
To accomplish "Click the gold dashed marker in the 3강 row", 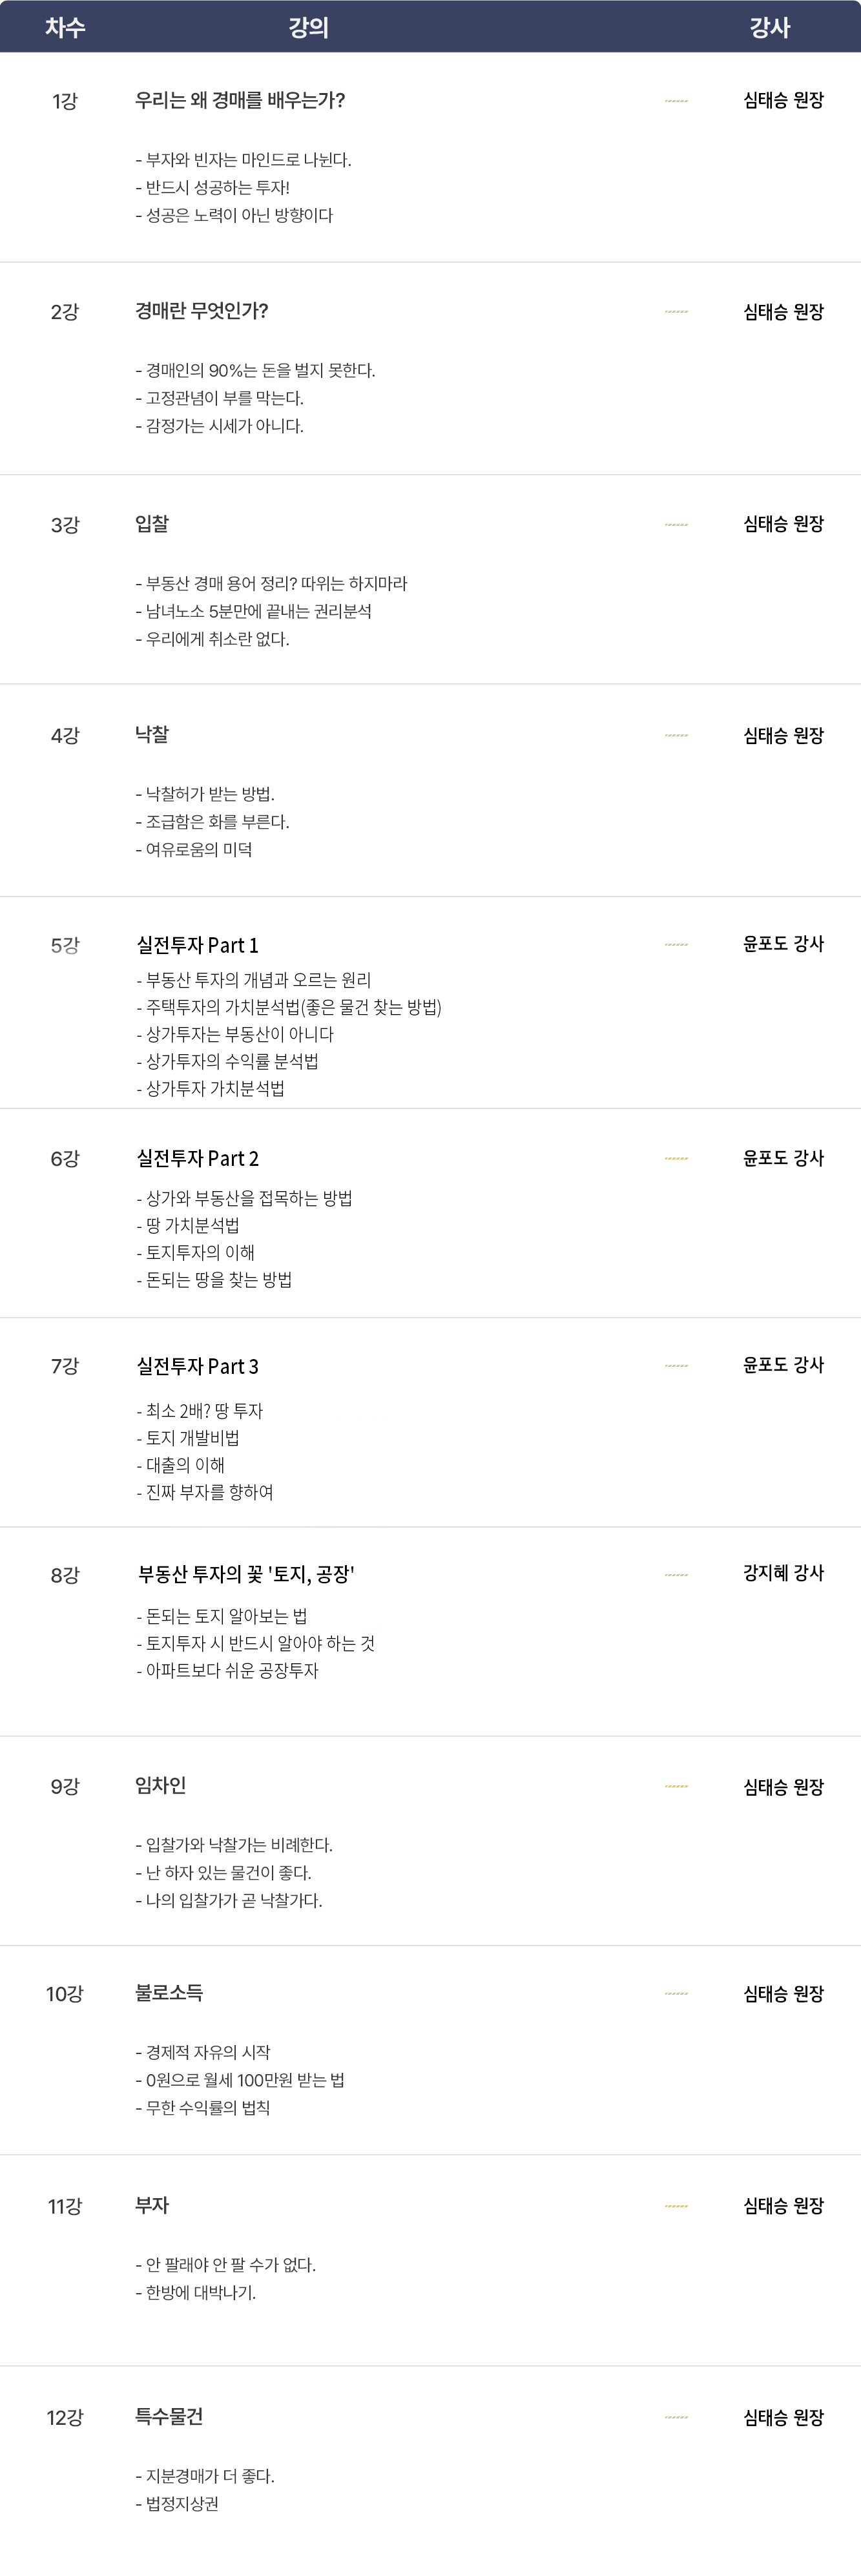I will click(676, 525).
